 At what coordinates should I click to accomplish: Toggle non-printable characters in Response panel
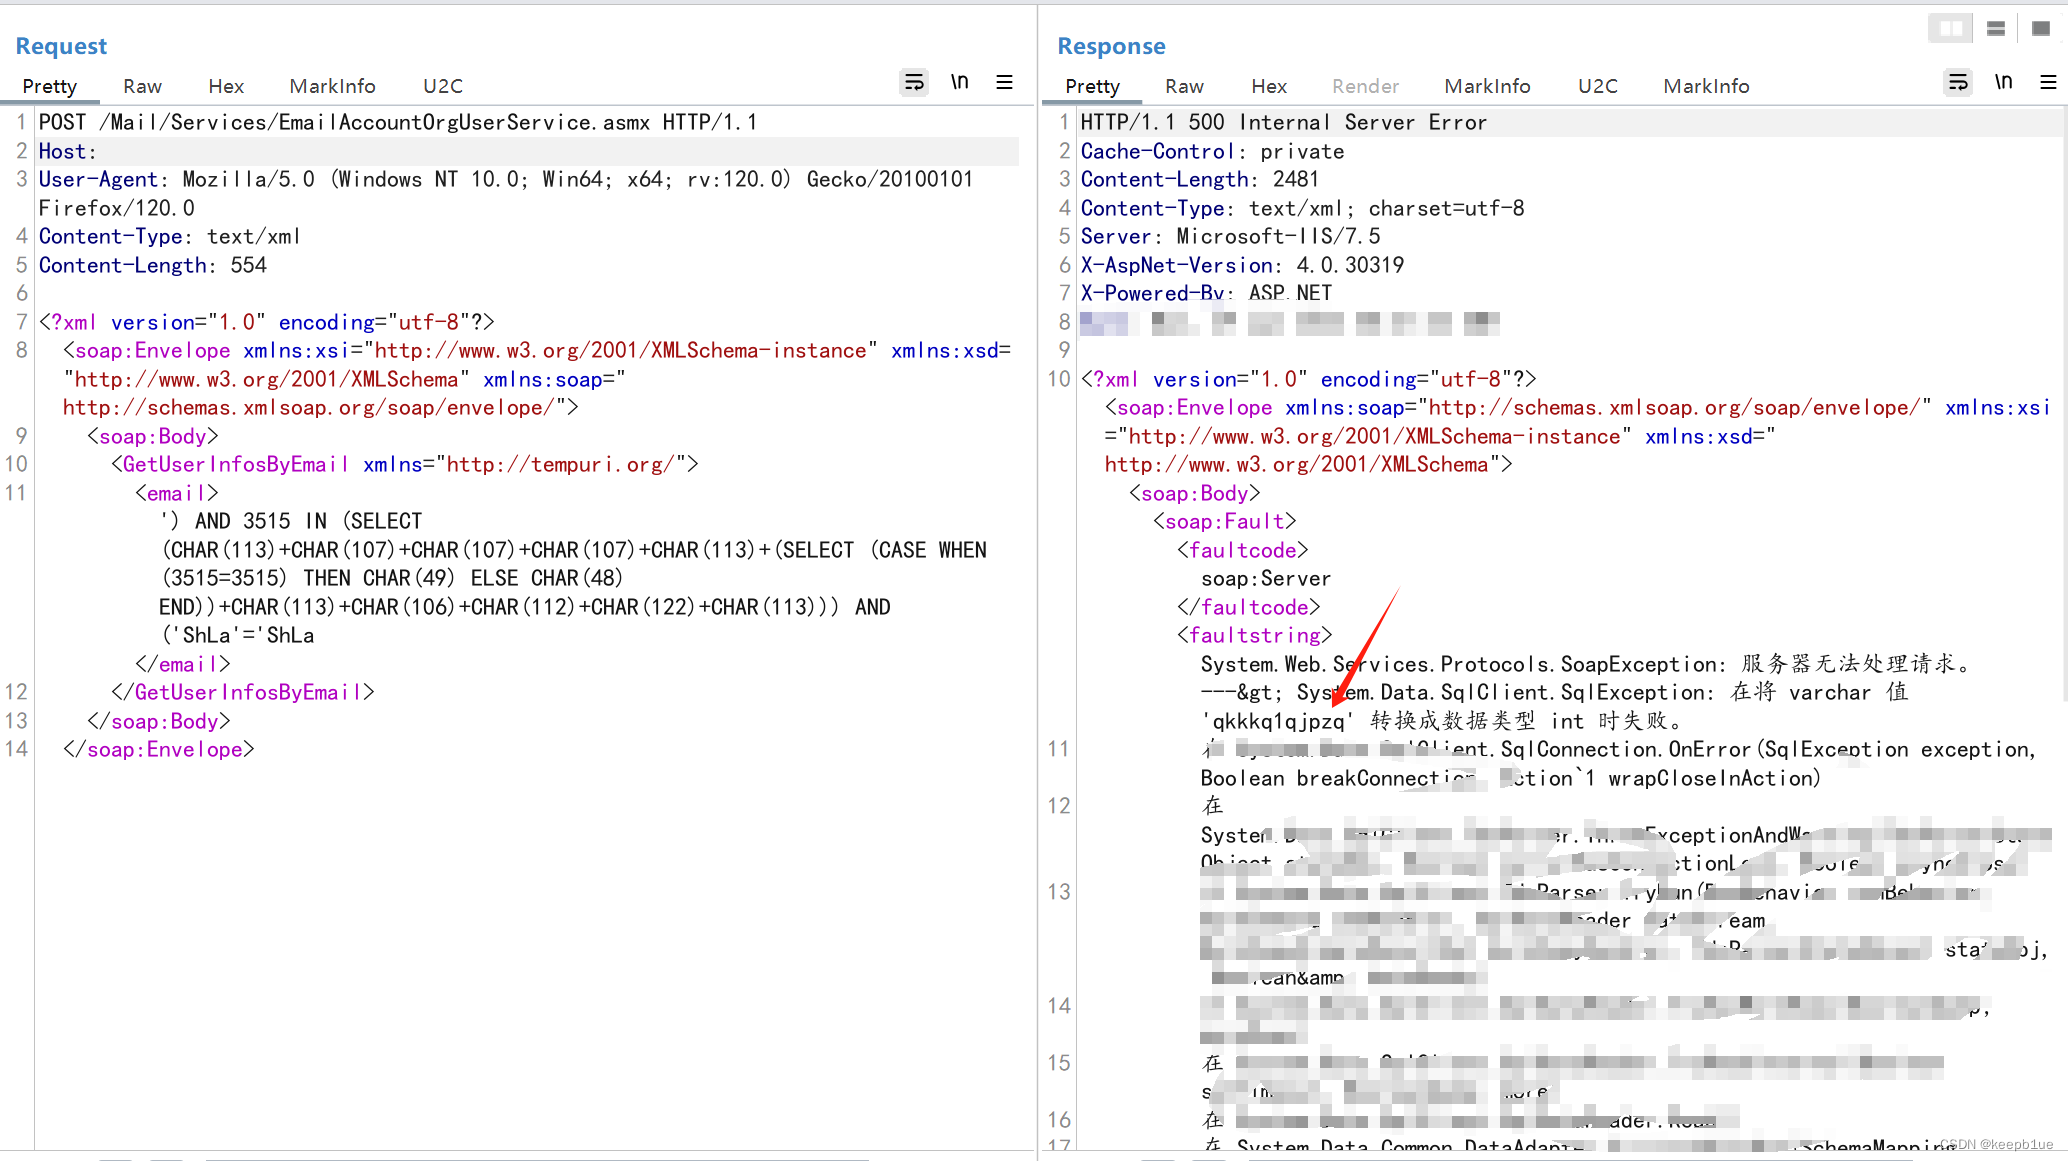point(2004,82)
